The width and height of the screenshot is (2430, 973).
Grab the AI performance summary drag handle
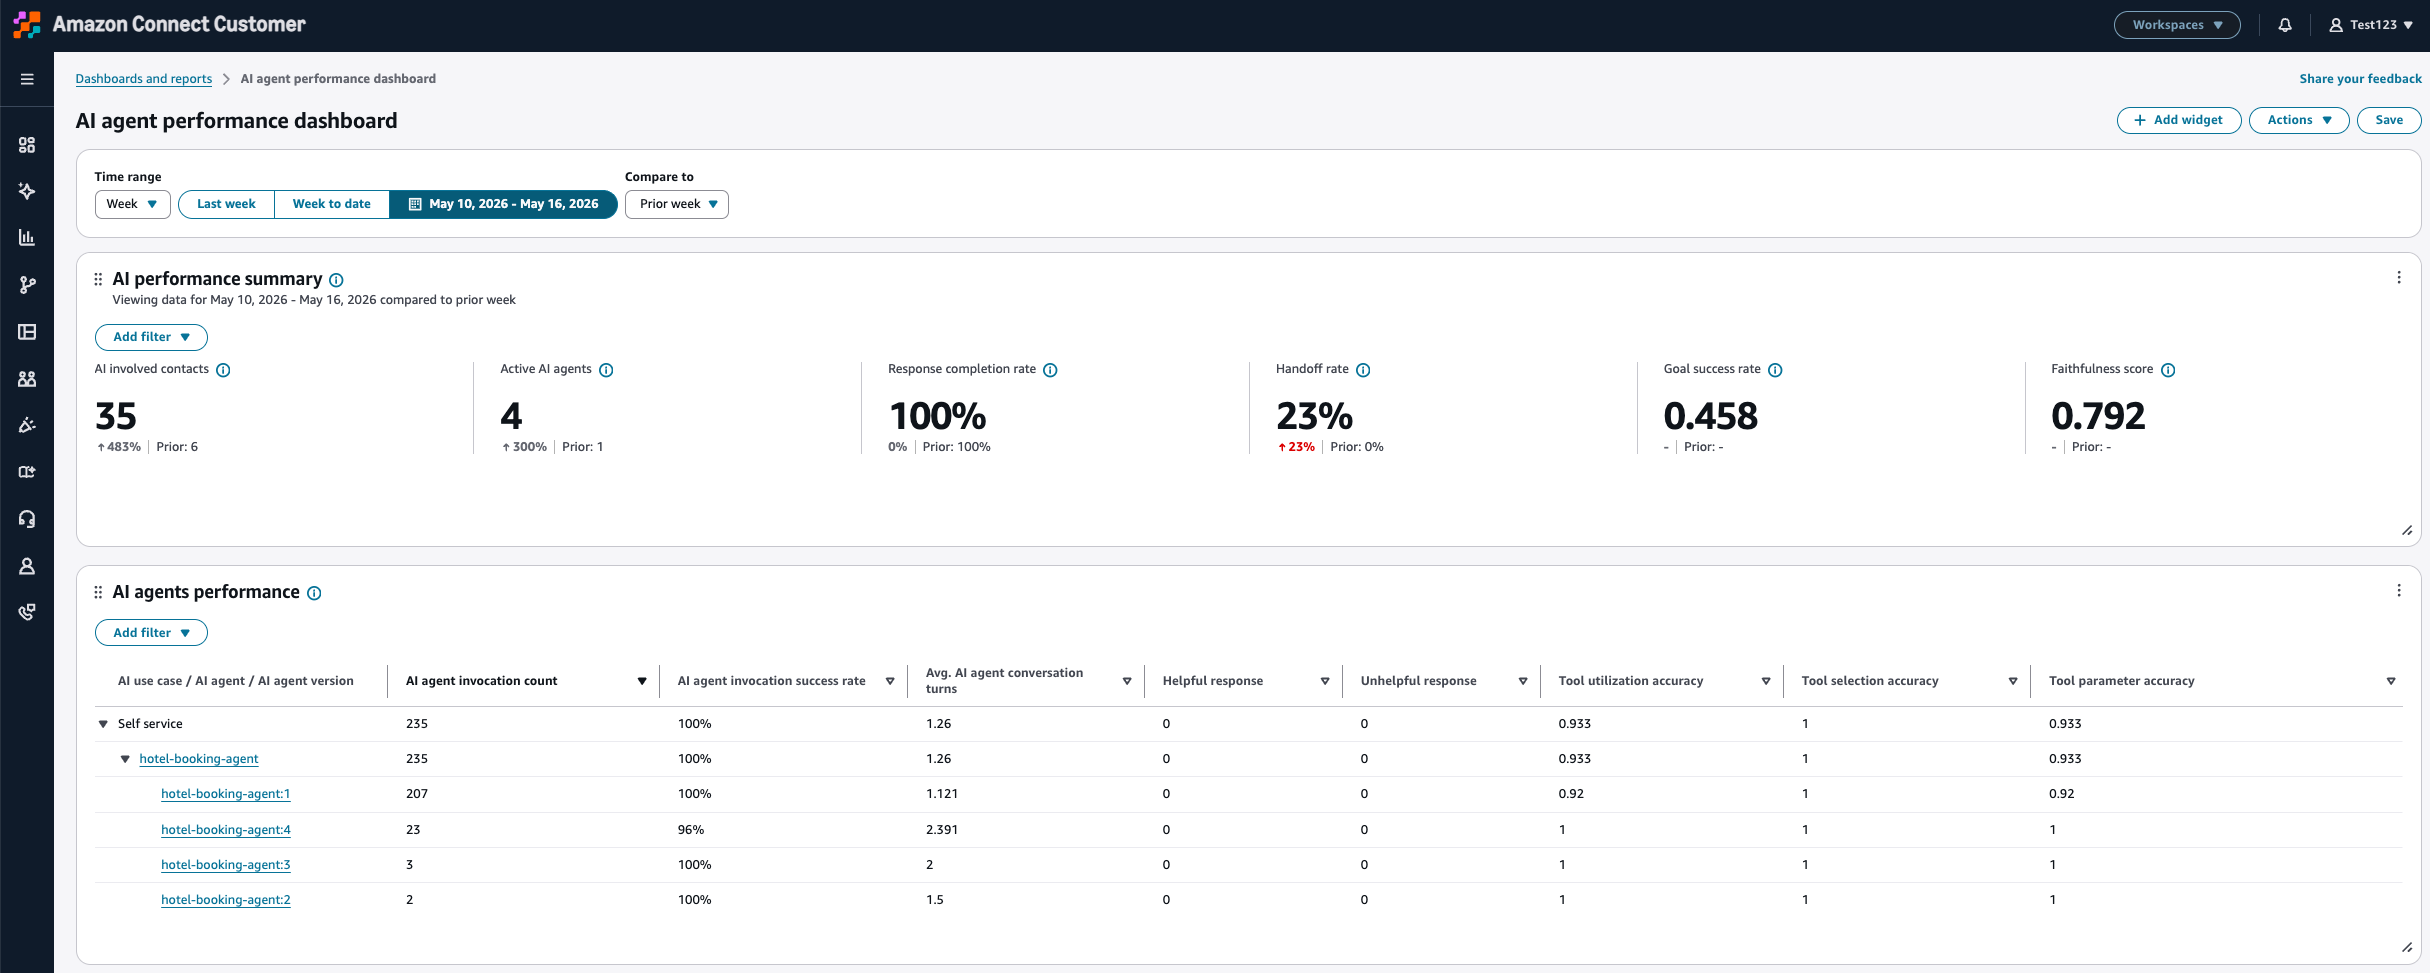98,279
